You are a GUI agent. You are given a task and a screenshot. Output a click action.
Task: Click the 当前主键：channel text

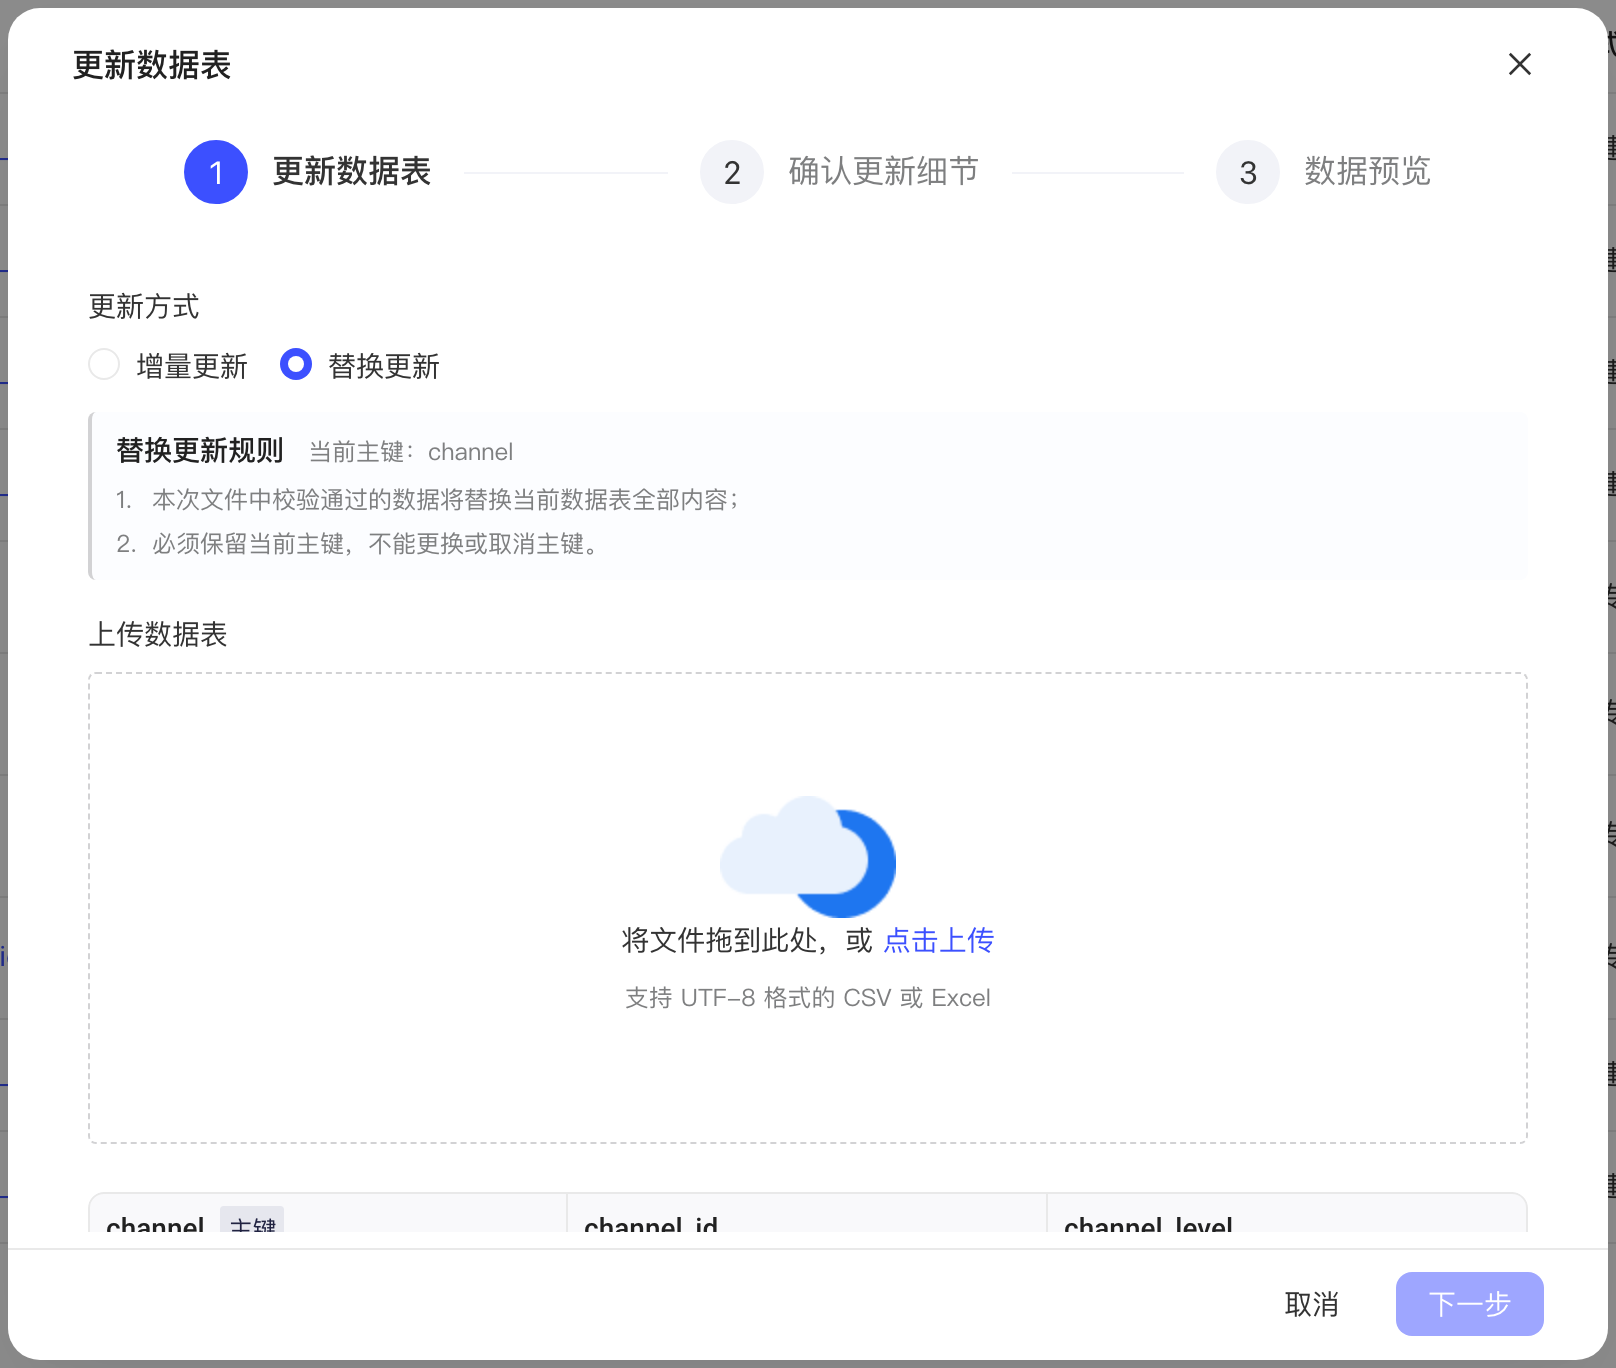(411, 452)
